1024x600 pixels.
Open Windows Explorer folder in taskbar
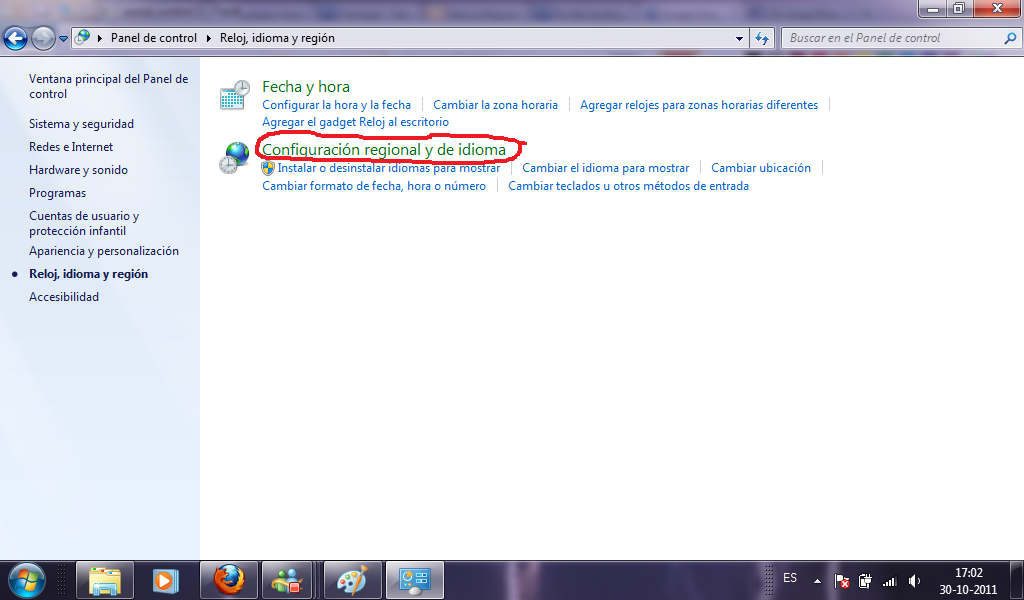[x=105, y=580]
